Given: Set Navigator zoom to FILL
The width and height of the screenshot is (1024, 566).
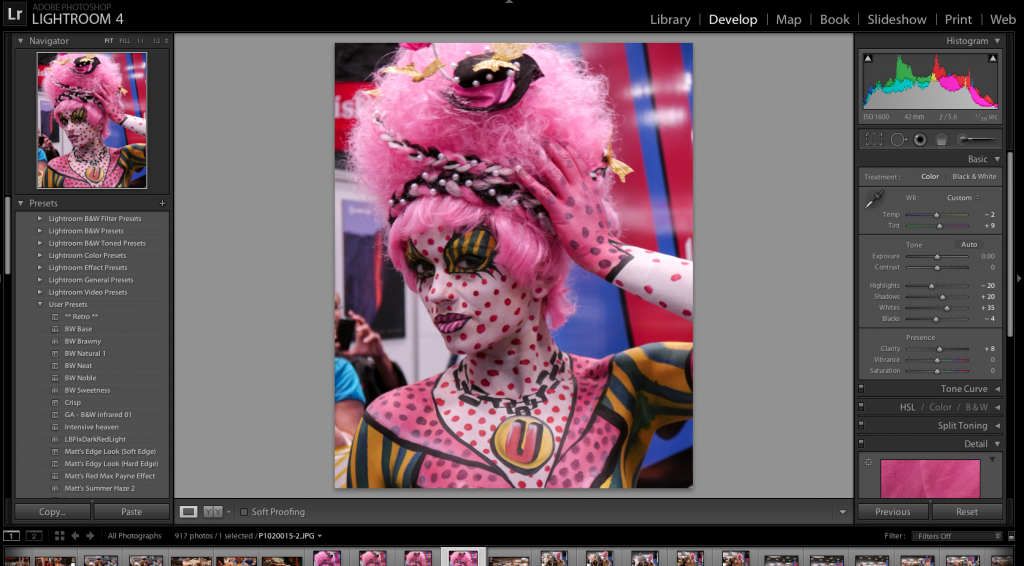Looking at the screenshot, I should pyautogui.click(x=125, y=40).
